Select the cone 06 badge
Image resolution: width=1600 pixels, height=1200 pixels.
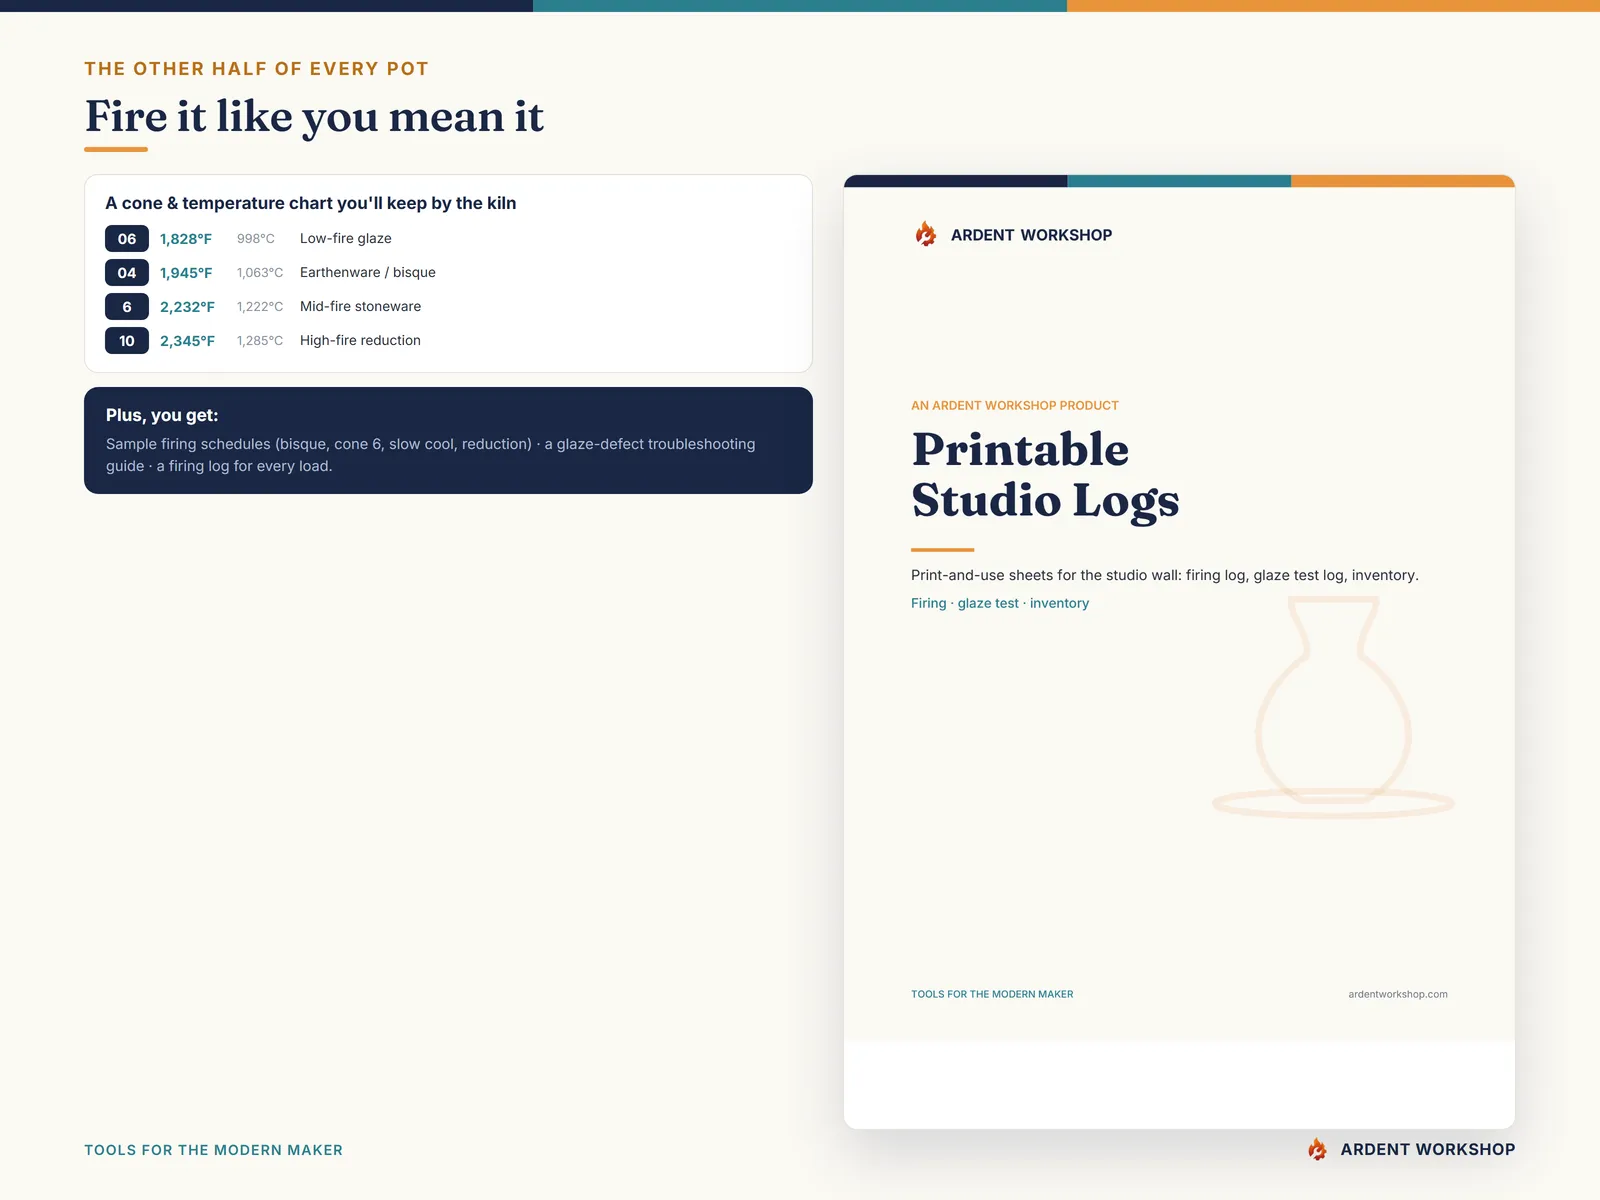point(127,239)
